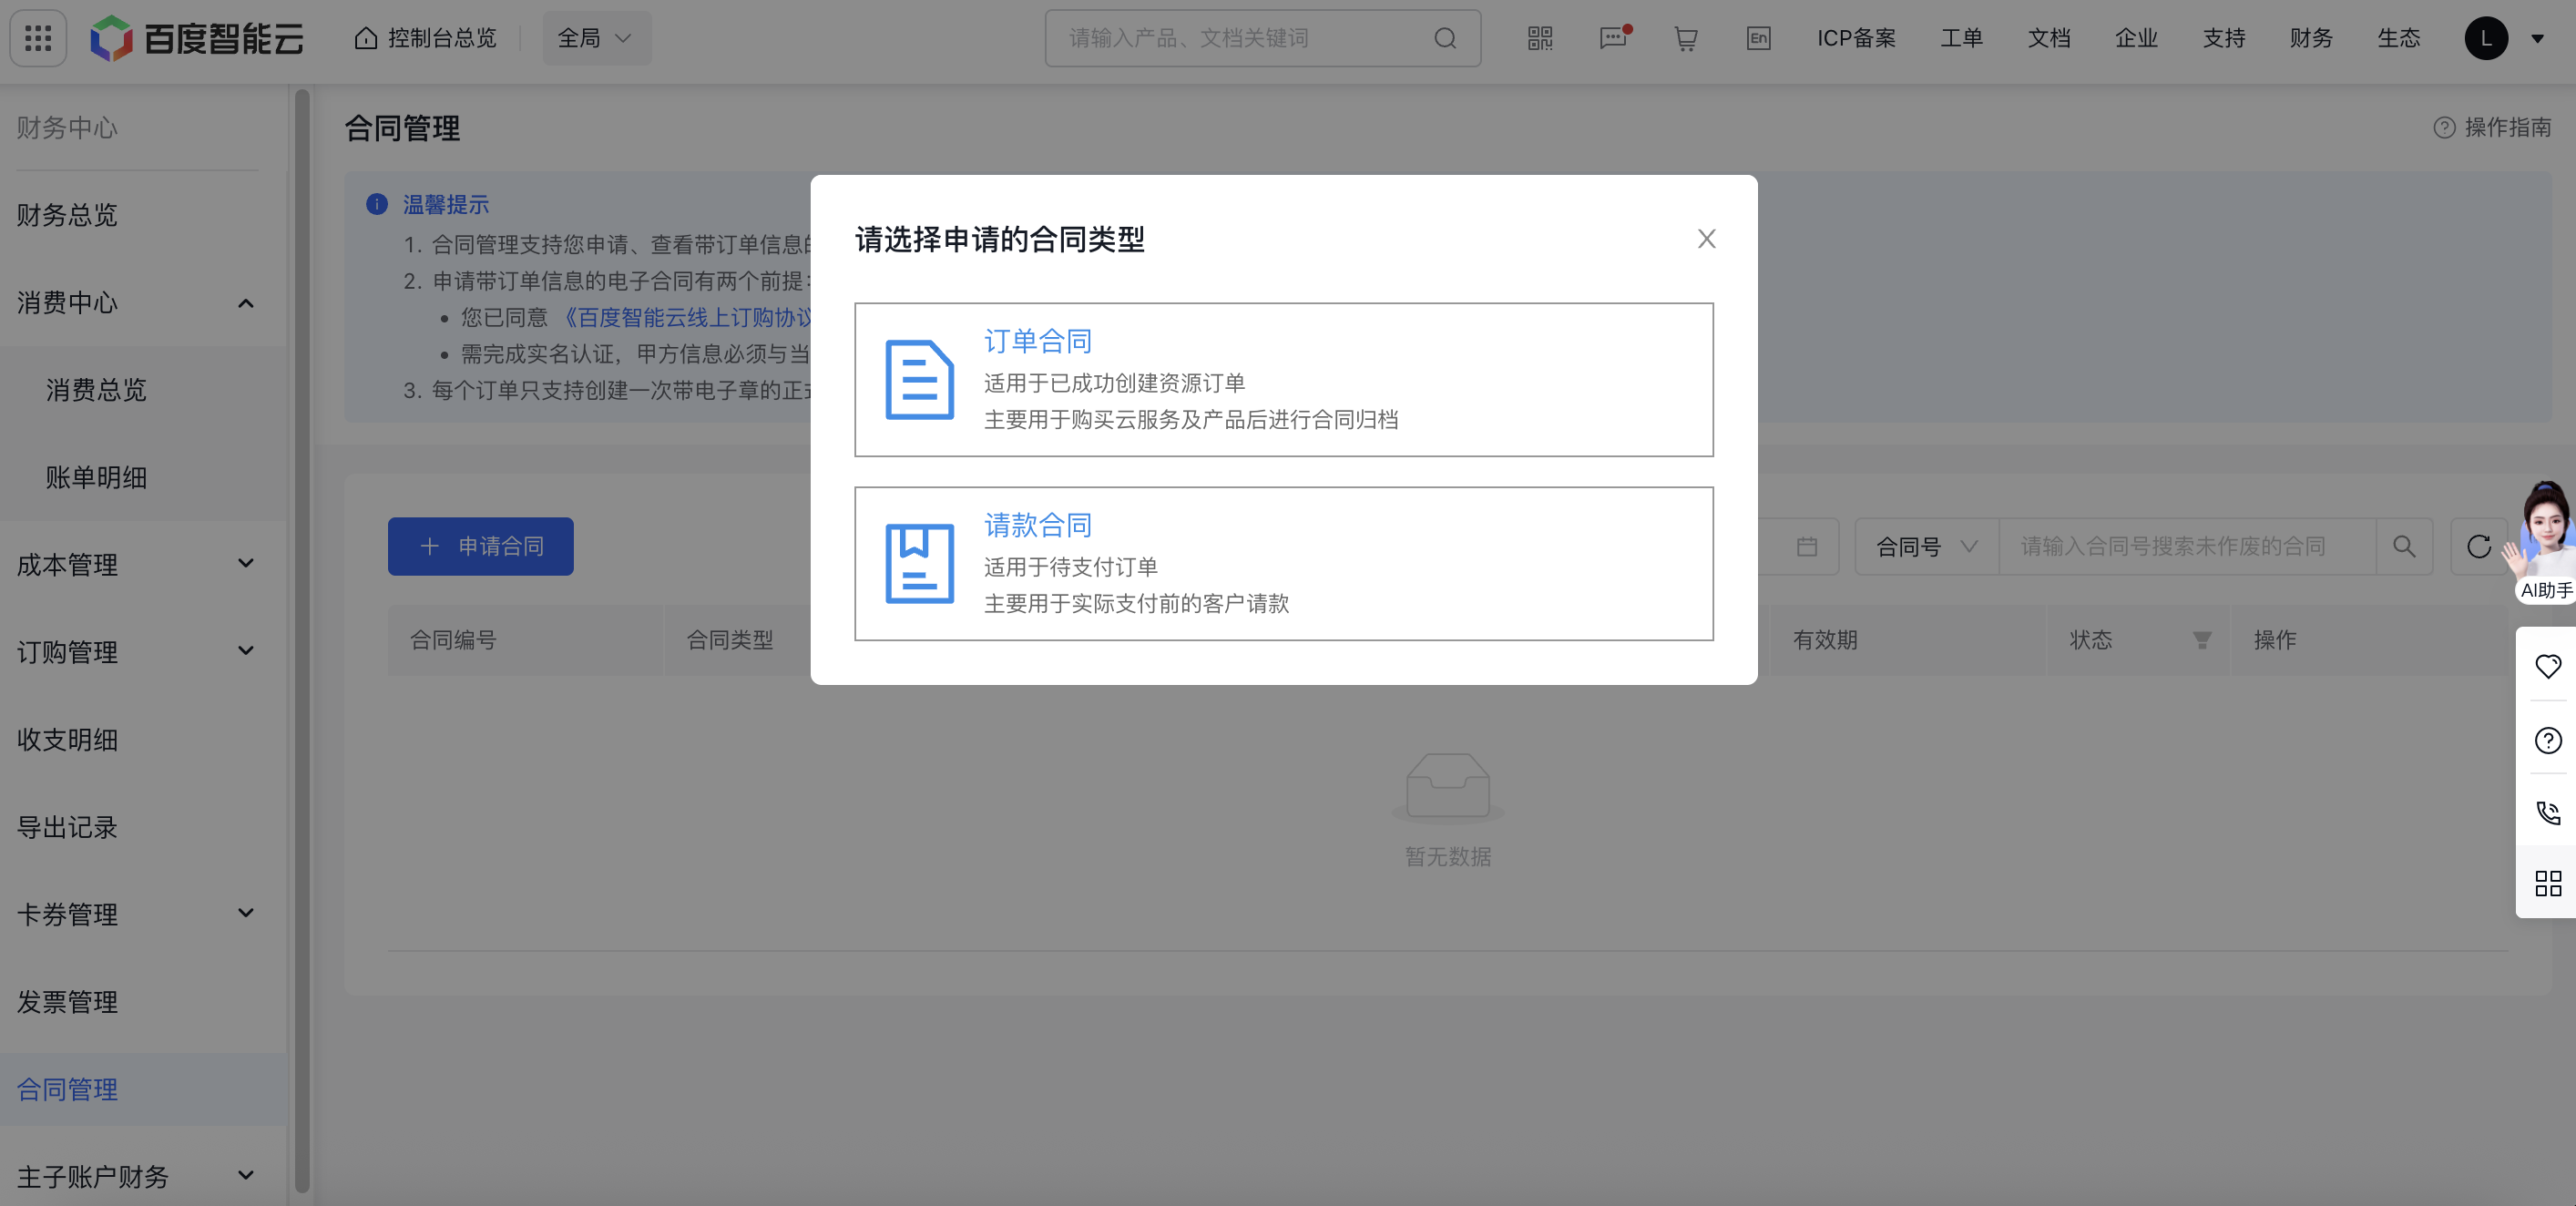
Task: Click the heart favorites icon in right sidebar
Action: pos(2548,666)
